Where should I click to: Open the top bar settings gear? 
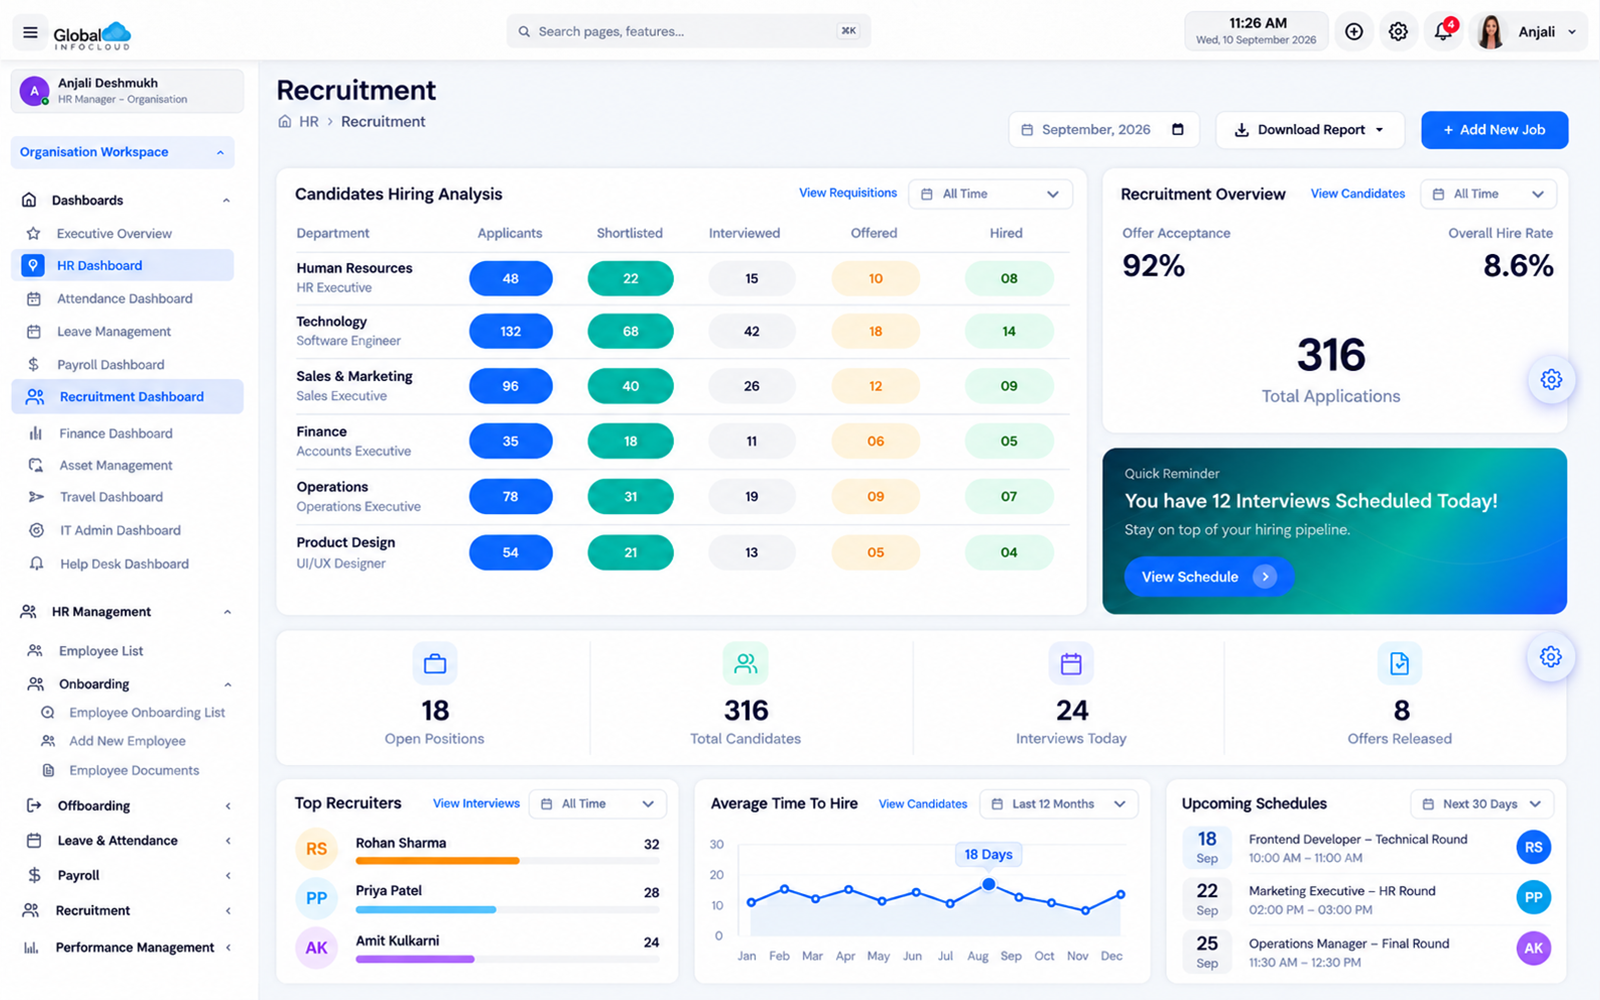(x=1398, y=32)
